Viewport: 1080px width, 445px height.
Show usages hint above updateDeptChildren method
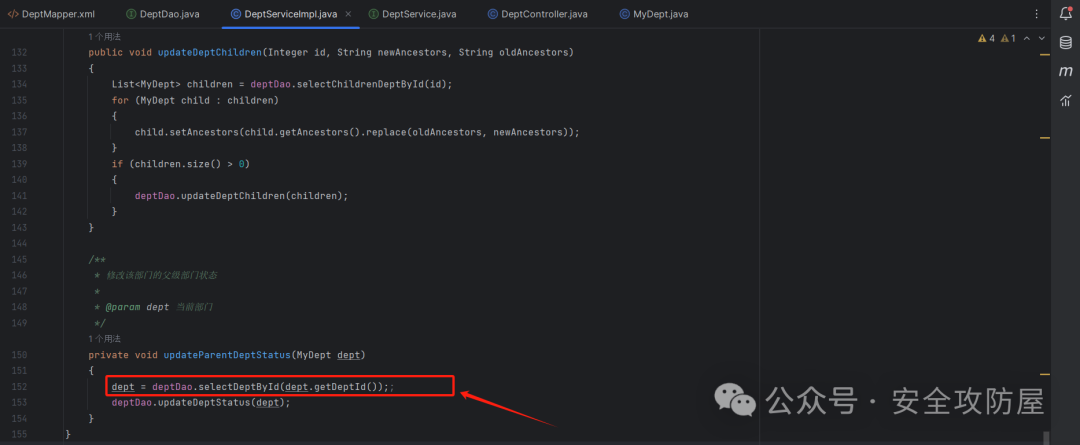click(x=105, y=37)
